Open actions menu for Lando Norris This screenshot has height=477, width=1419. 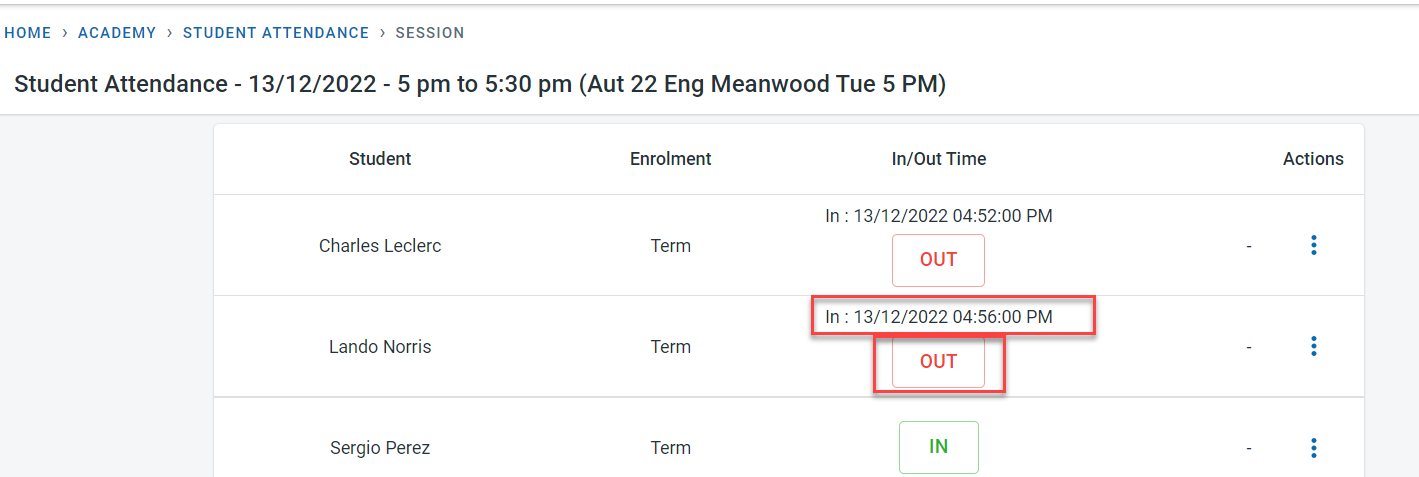tap(1313, 346)
